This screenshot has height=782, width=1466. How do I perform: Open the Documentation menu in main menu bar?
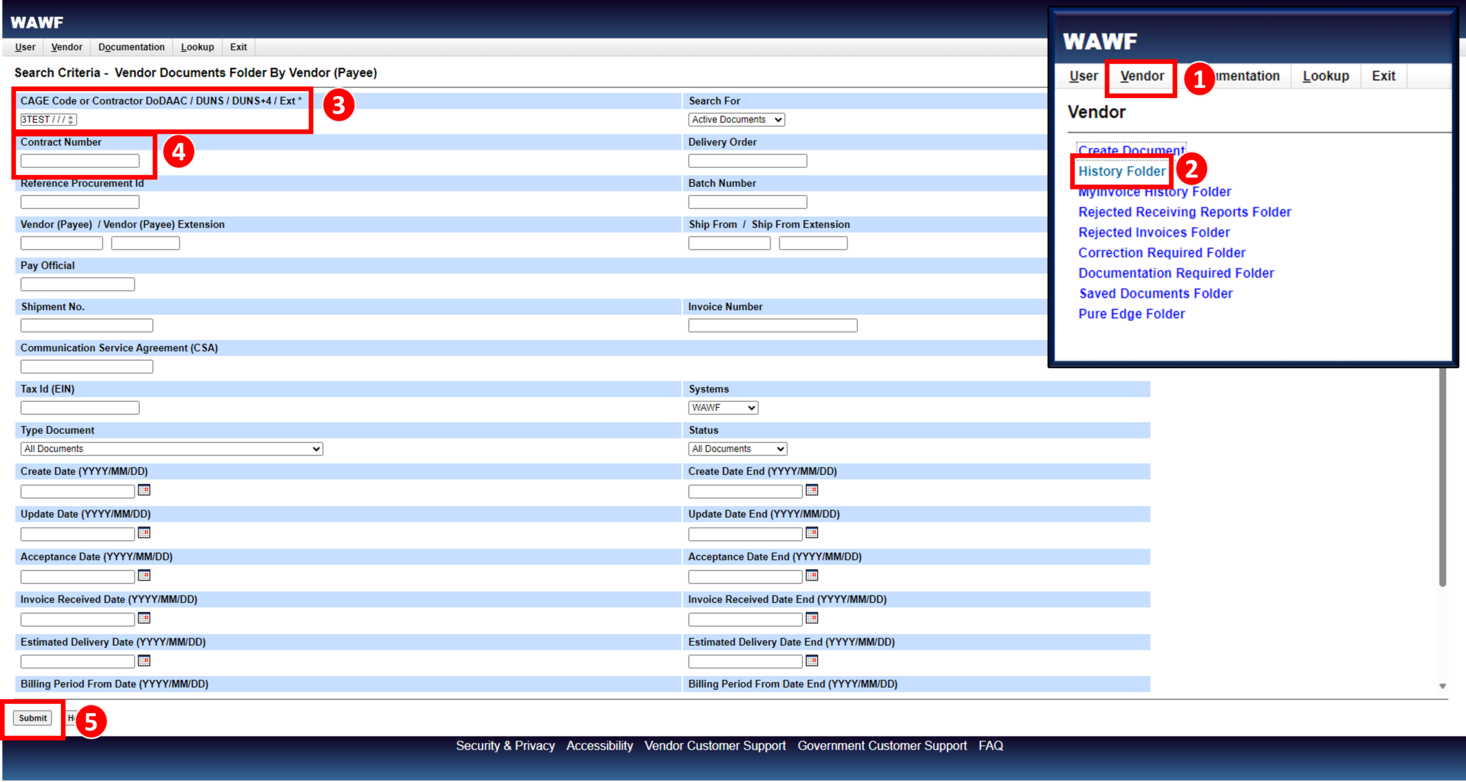point(131,47)
